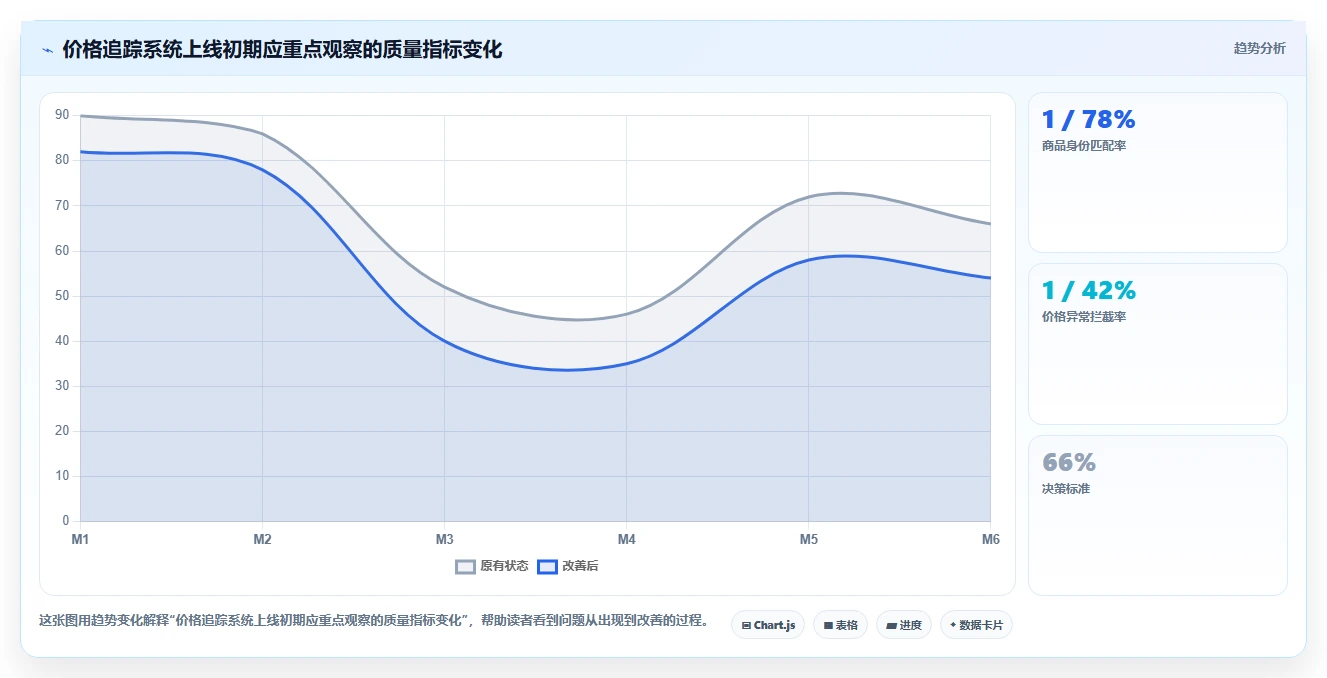Select the 进度 tag
Screen dimensions: 1327x678
coord(903,625)
